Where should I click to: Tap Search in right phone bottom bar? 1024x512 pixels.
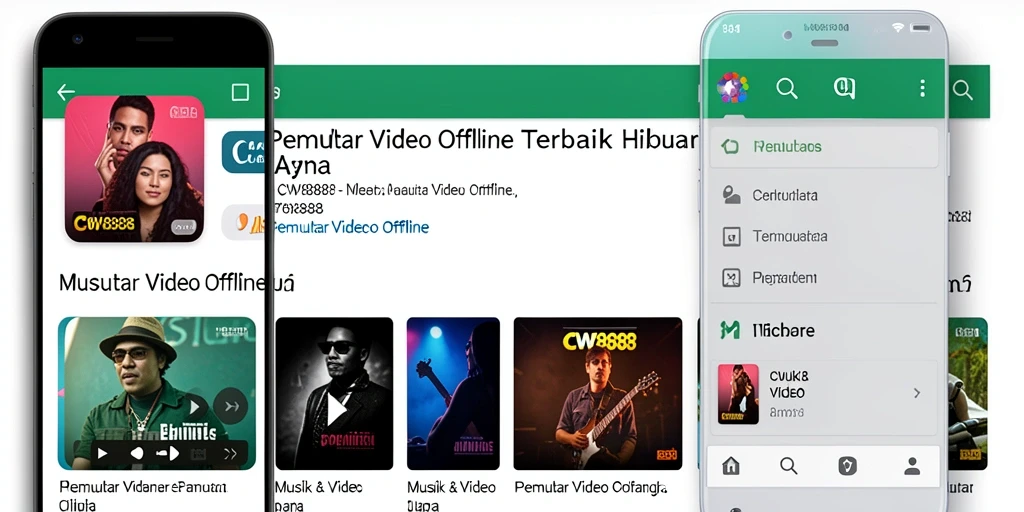[789, 466]
